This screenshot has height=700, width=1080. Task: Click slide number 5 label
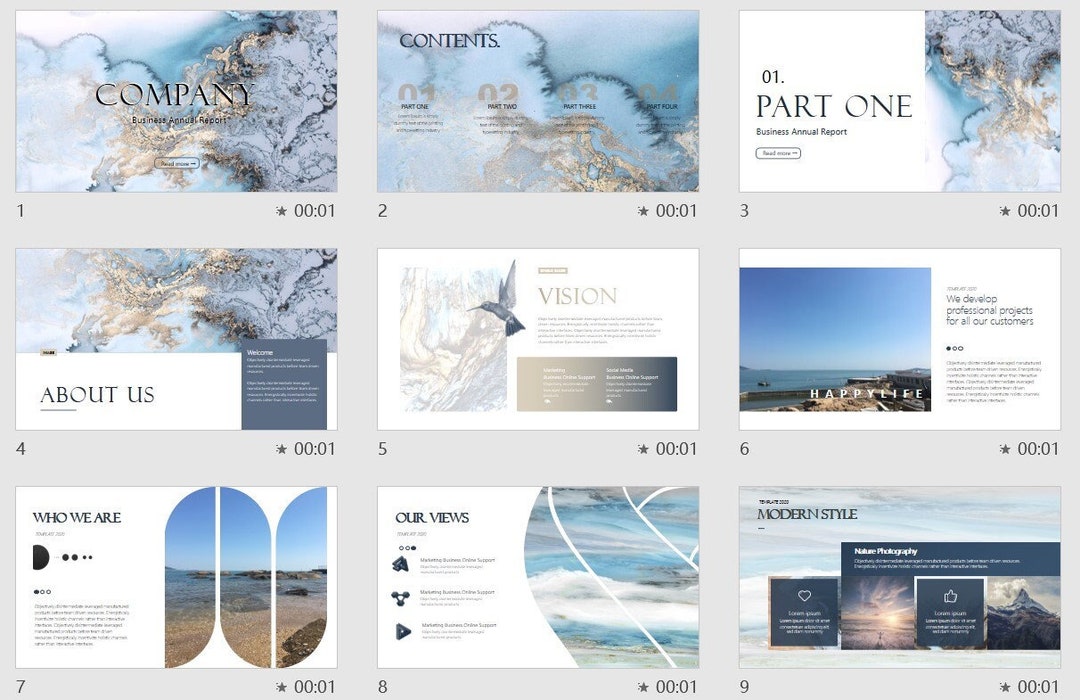tap(382, 449)
